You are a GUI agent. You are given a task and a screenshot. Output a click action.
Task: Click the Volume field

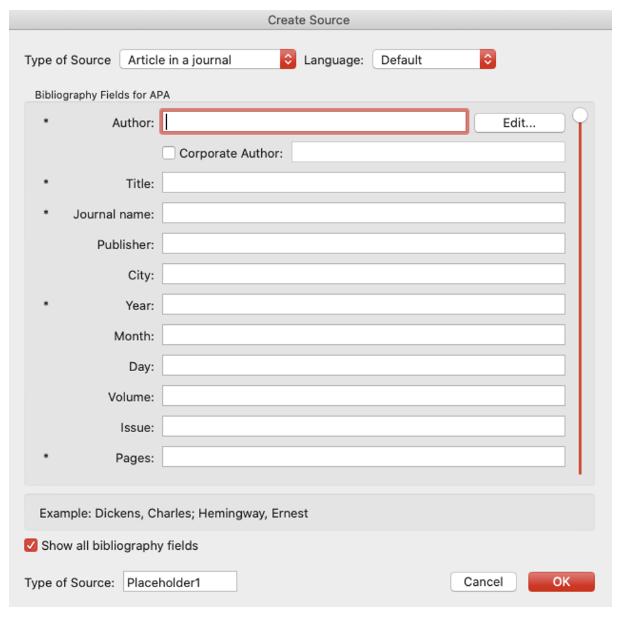(363, 396)
